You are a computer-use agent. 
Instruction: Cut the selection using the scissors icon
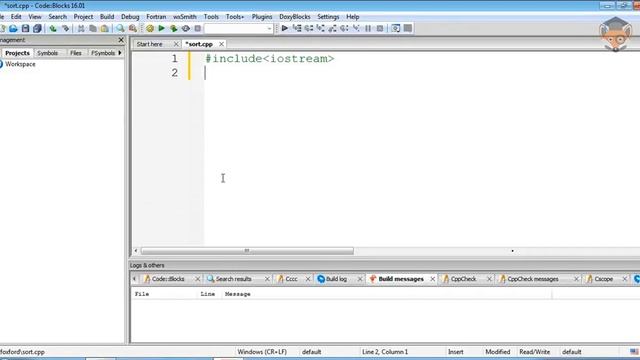tap(81, 29)
